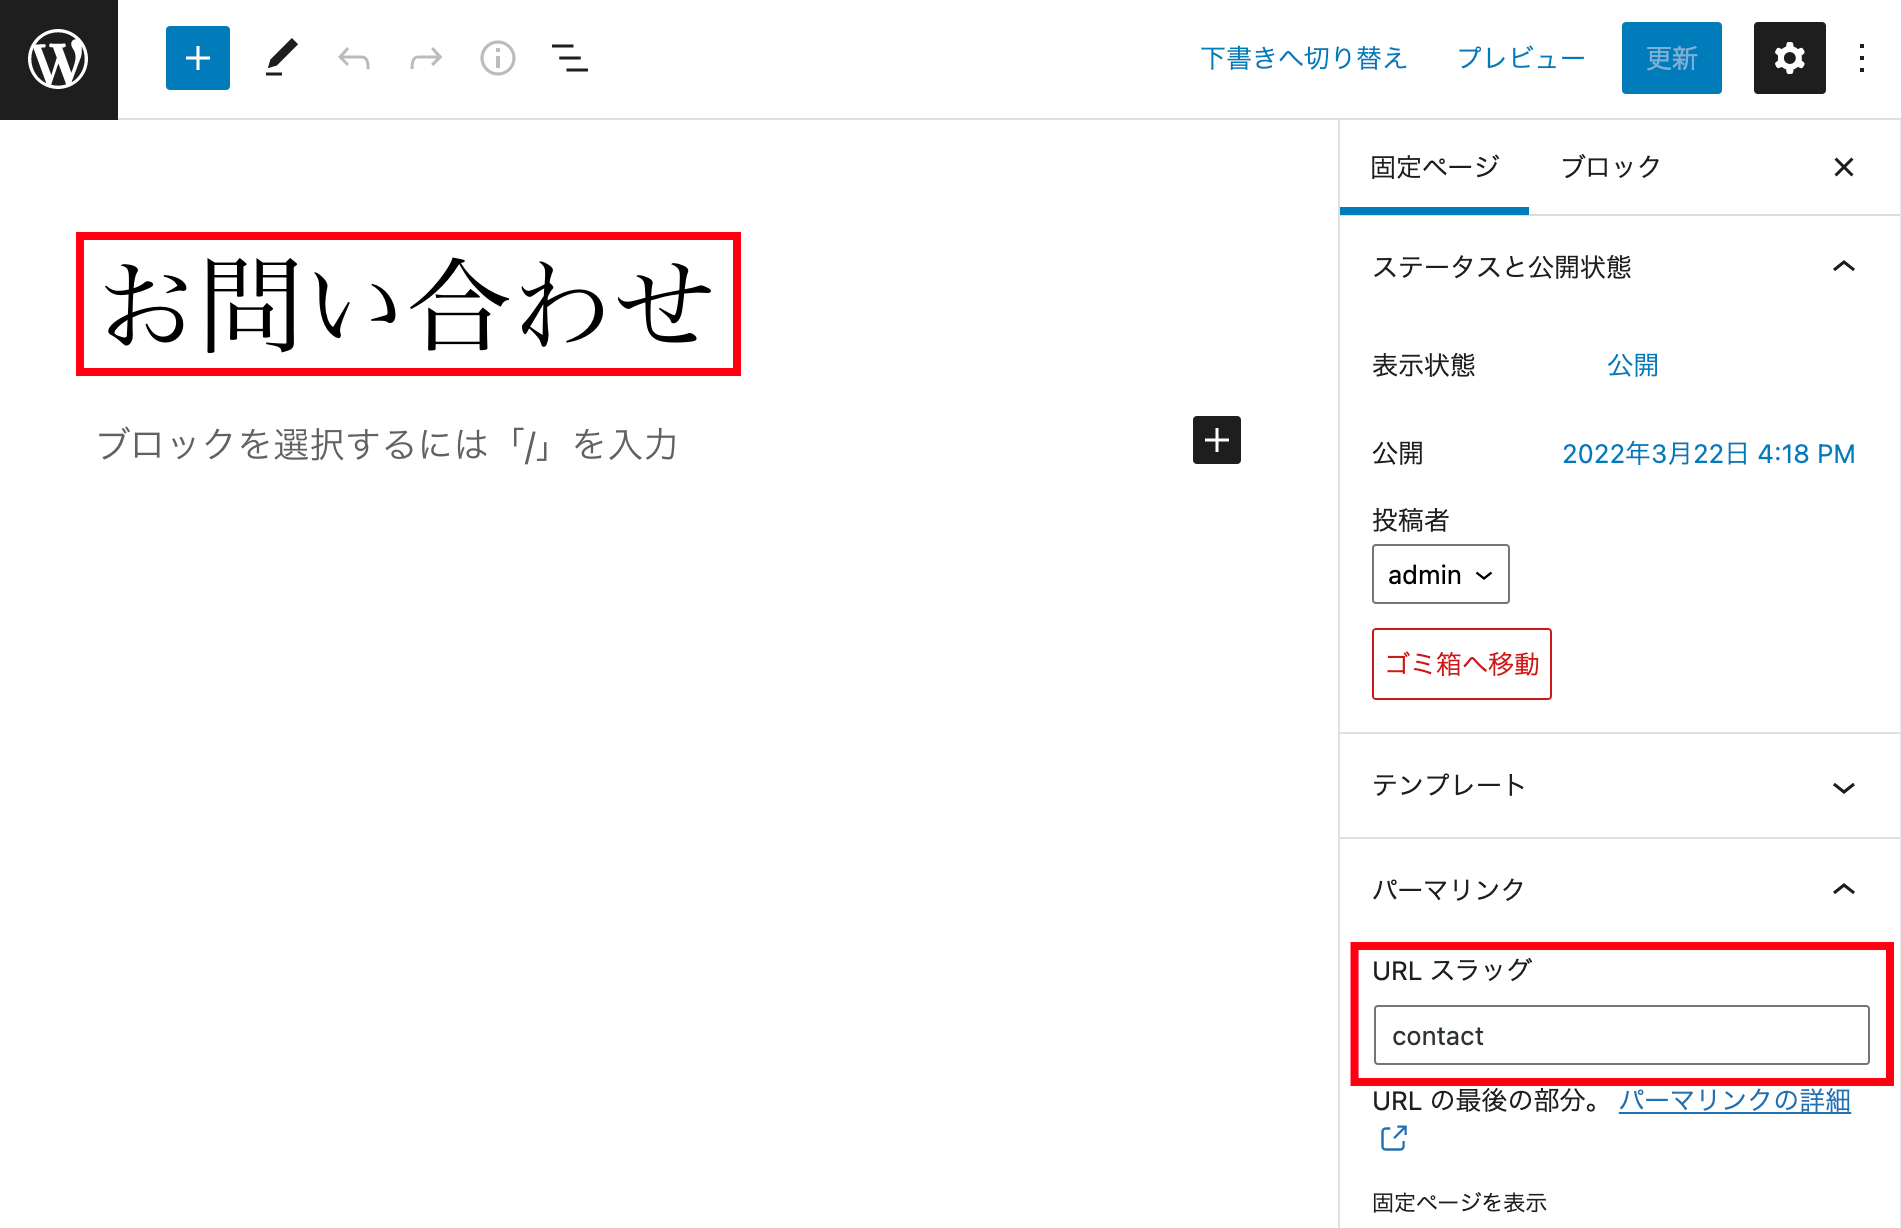Image resolution: width=1901 pixels, height=1228 pixels.
Task: Collapse the ステータスと公開状態 panel
Action: click(1620, 267)
